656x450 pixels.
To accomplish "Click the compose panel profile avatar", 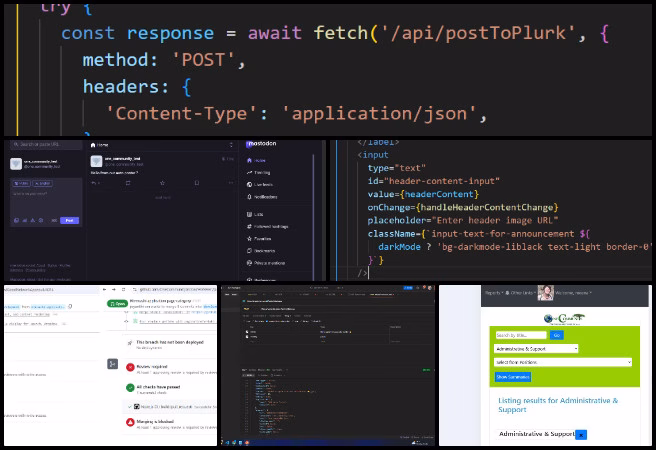I will pos(16,164).
